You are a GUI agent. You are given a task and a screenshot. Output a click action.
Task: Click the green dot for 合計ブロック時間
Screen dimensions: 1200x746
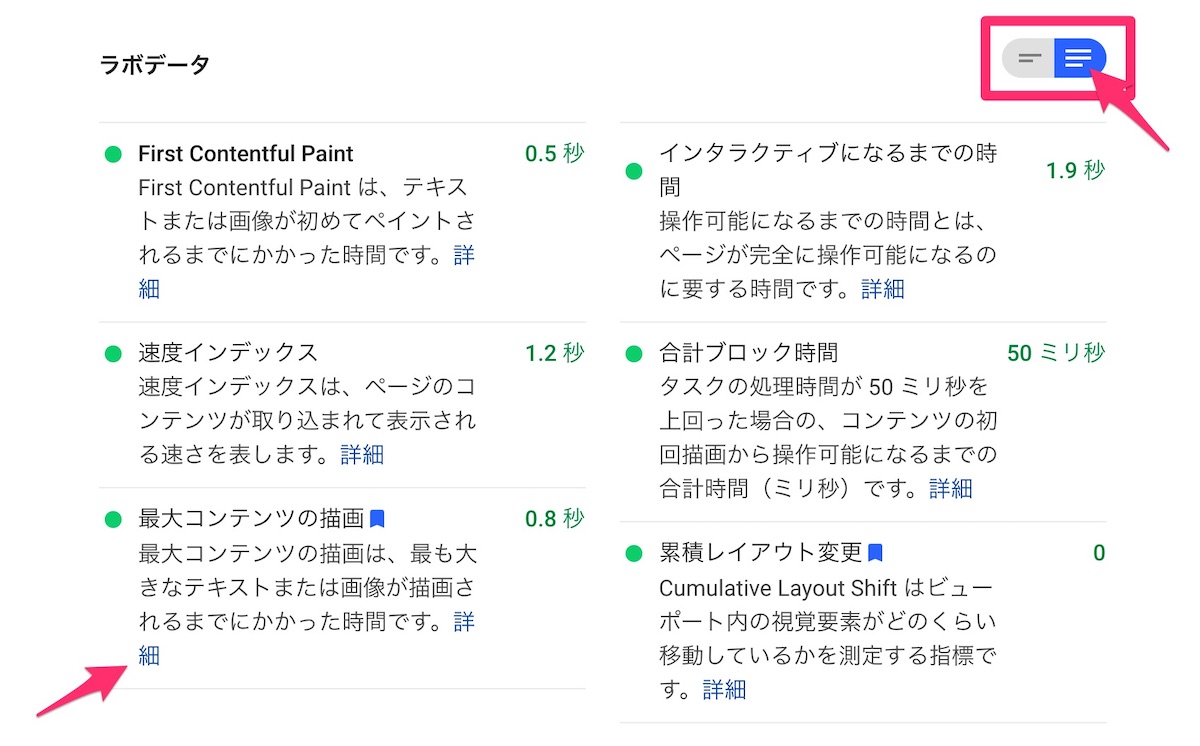[634, 352]
